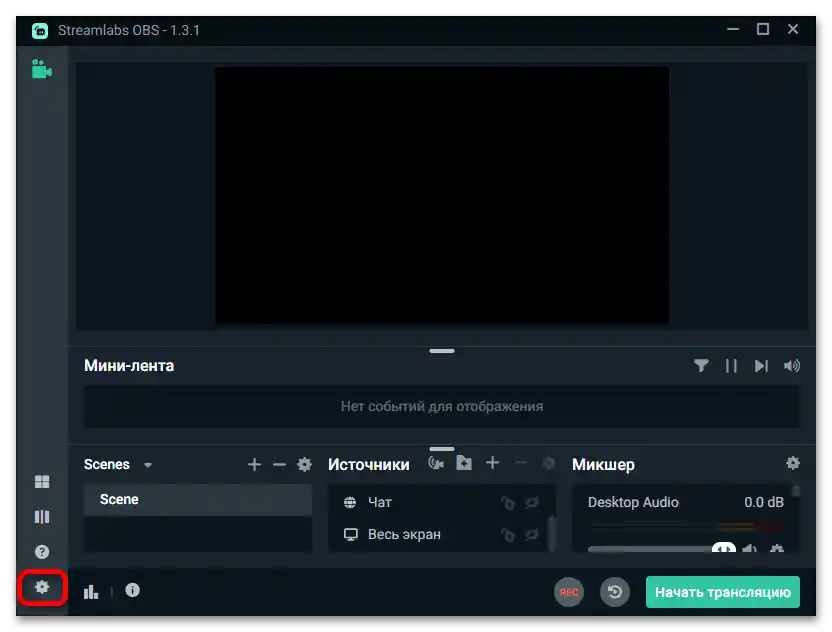Image resolution: width=832 pixels, height=632 pixels.
Task: Maximize the Streamlabs OBS window
Action: tap(763, 29)
